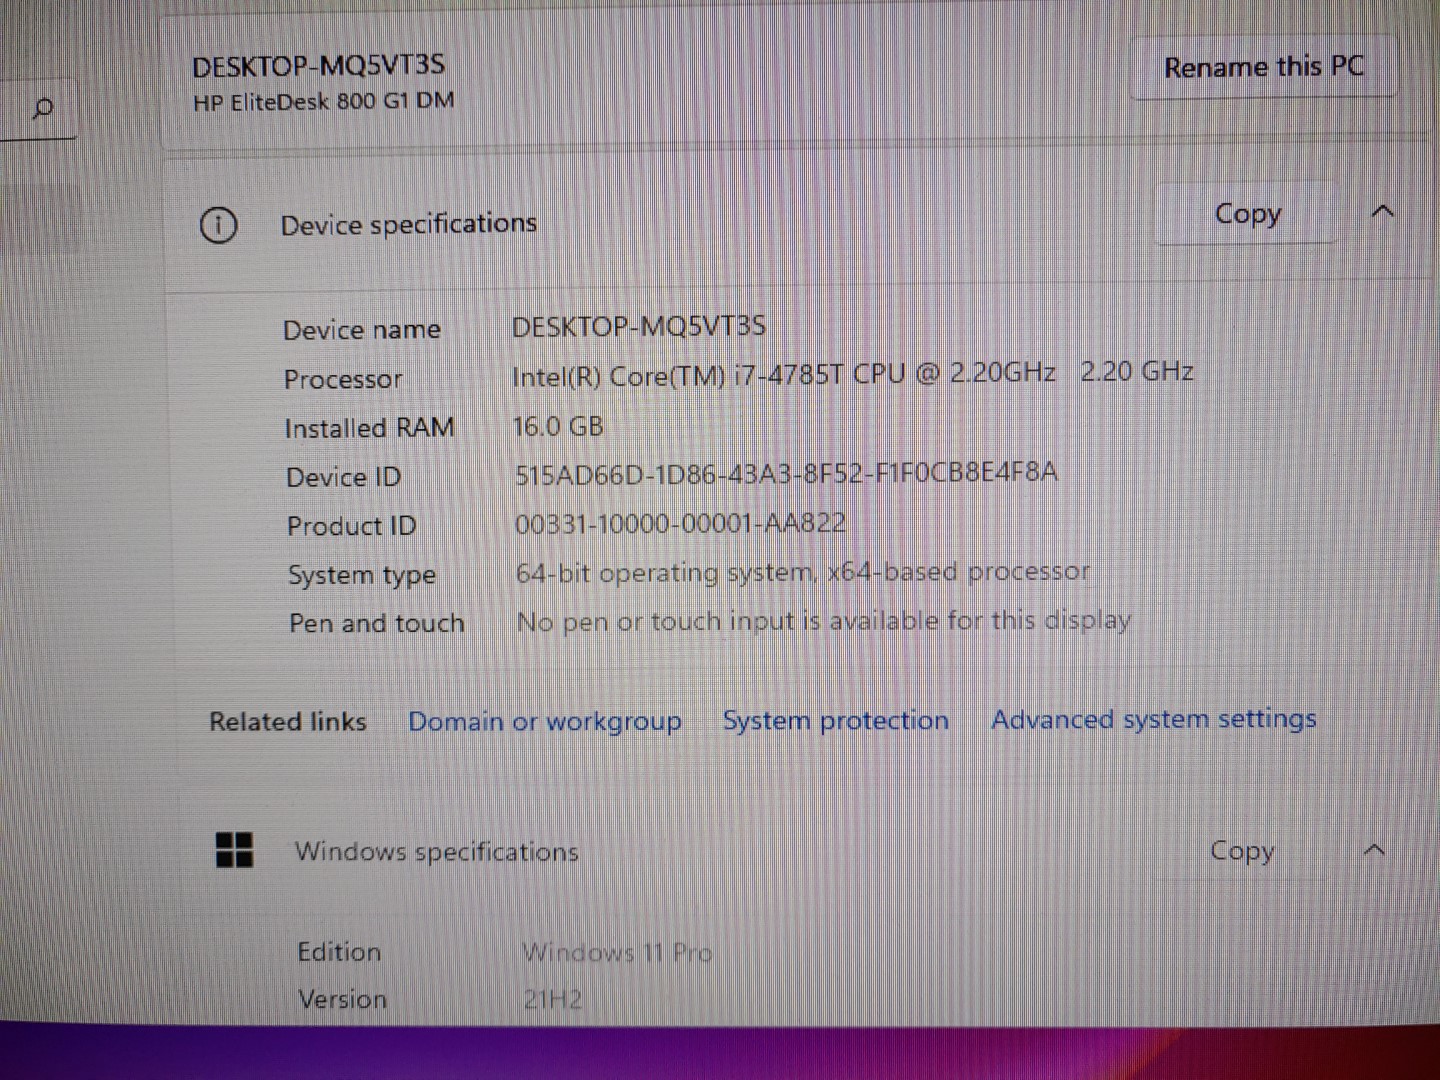Click the DESKTOP-MQ5VT3S header title
1440x1080 pixels.
[318, 66]
